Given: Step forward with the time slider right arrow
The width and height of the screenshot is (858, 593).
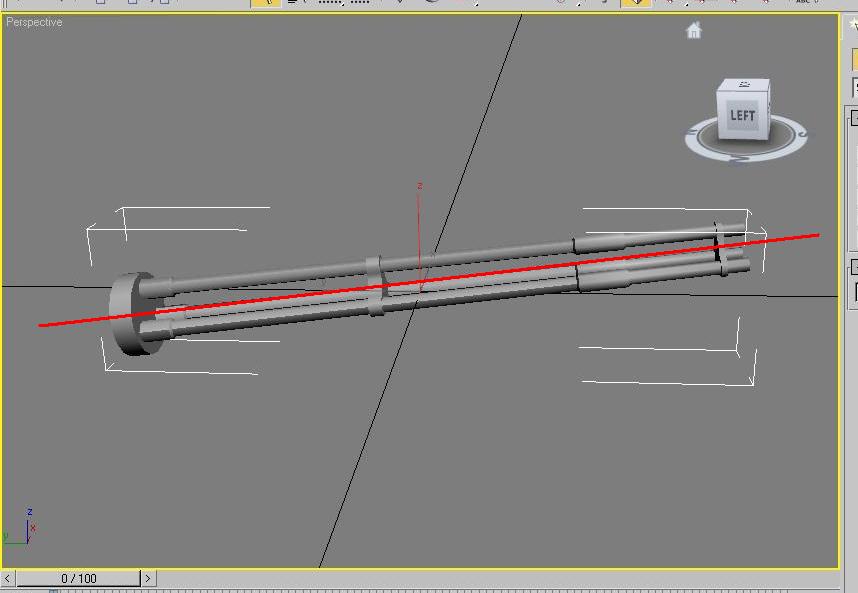Looking at the screenshot, I should [x=148, y=578].
